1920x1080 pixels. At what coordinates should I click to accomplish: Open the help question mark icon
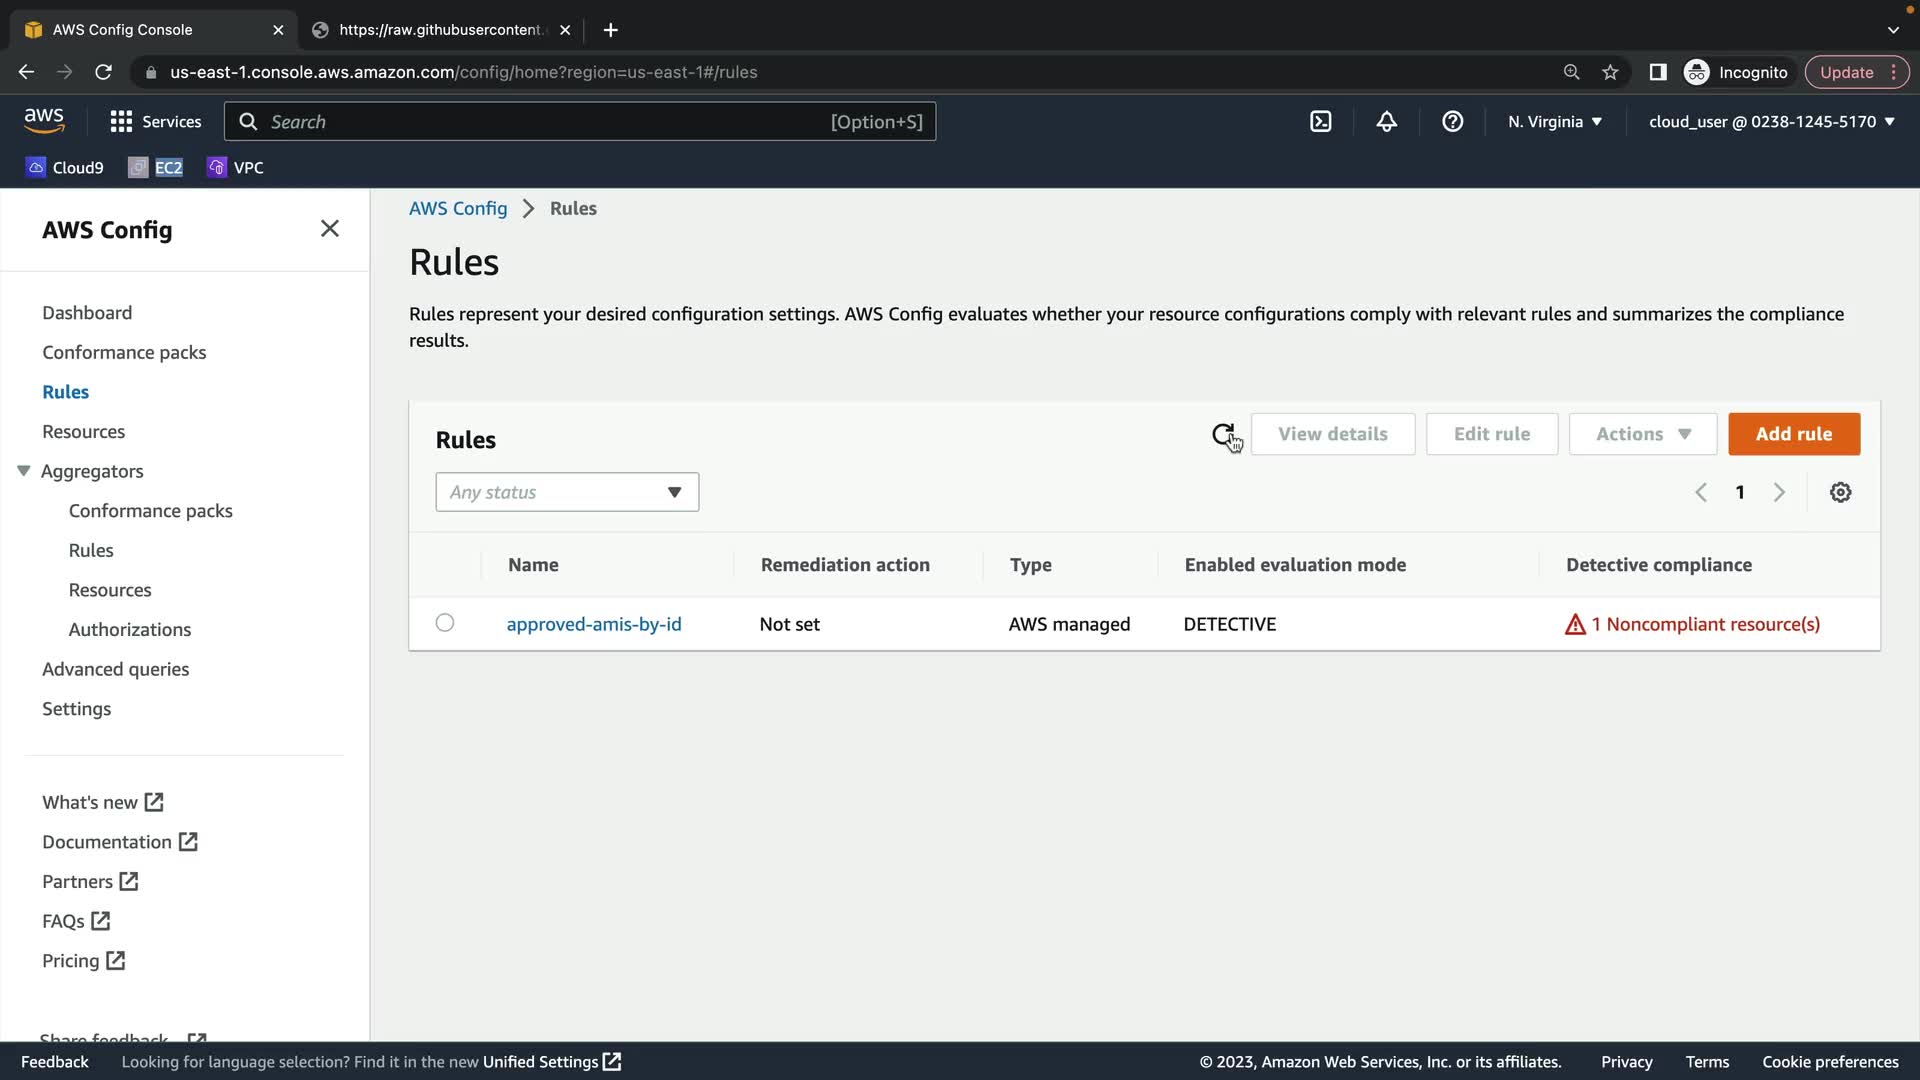coord(1452,122)
